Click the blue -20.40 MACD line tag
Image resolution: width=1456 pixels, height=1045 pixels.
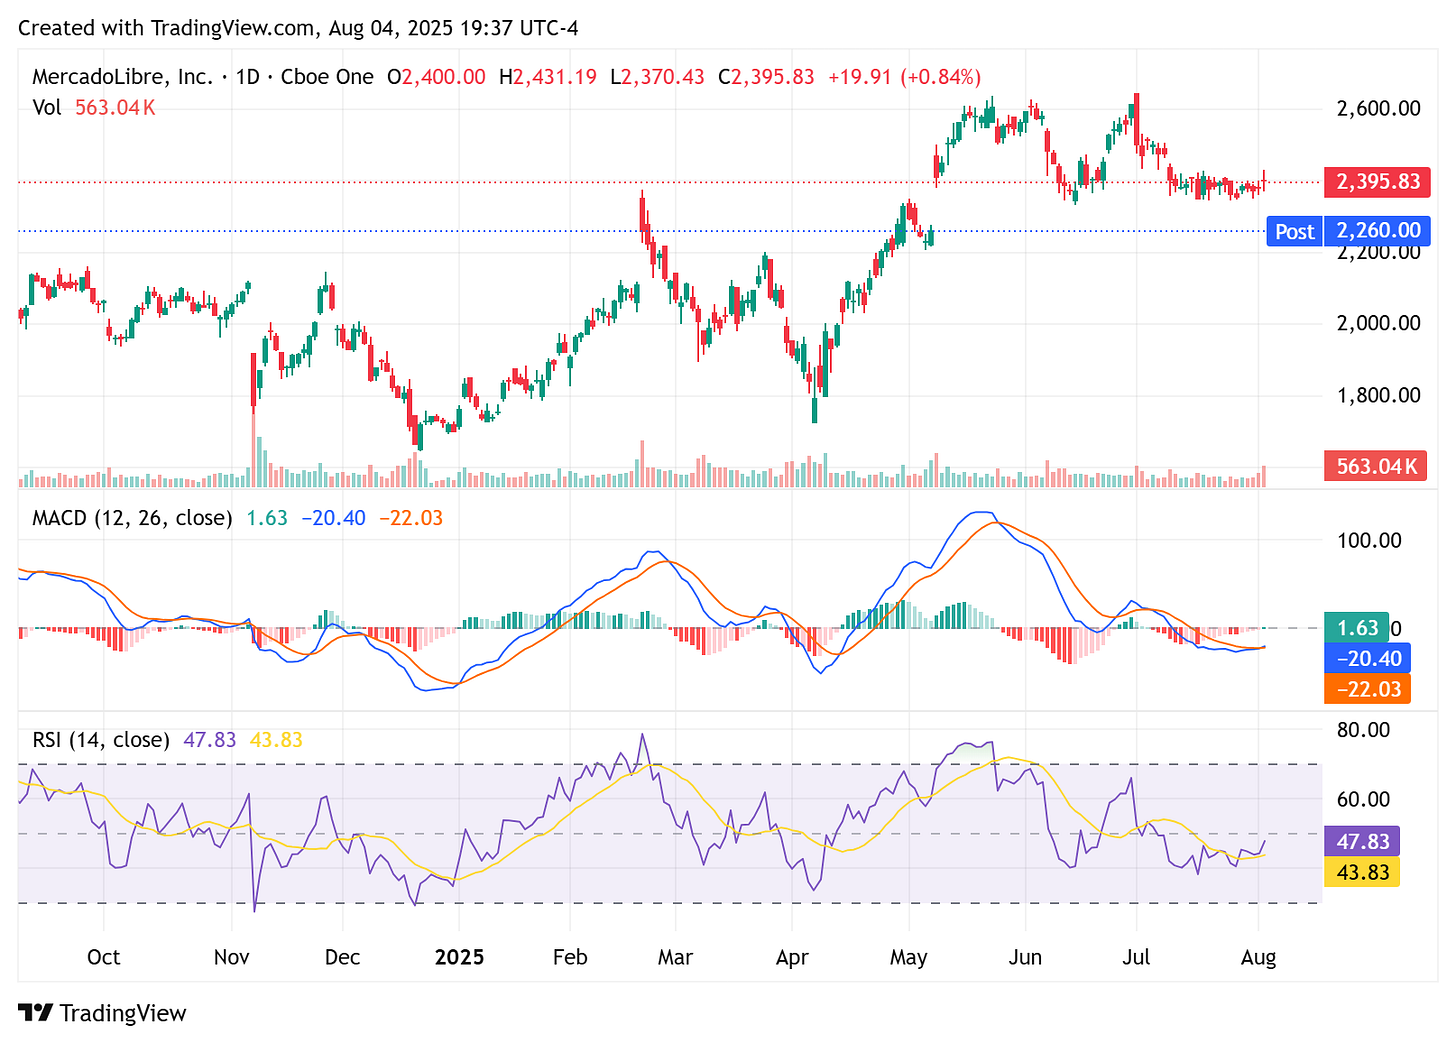(1366, 658)
